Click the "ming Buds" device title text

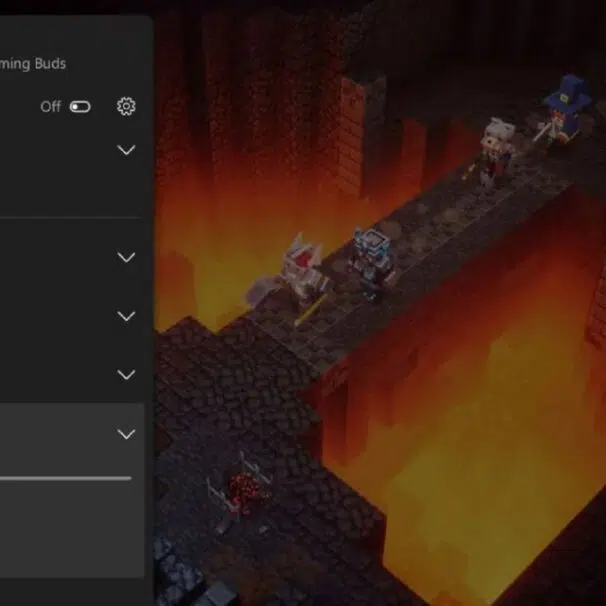click(x=33, y=64)
